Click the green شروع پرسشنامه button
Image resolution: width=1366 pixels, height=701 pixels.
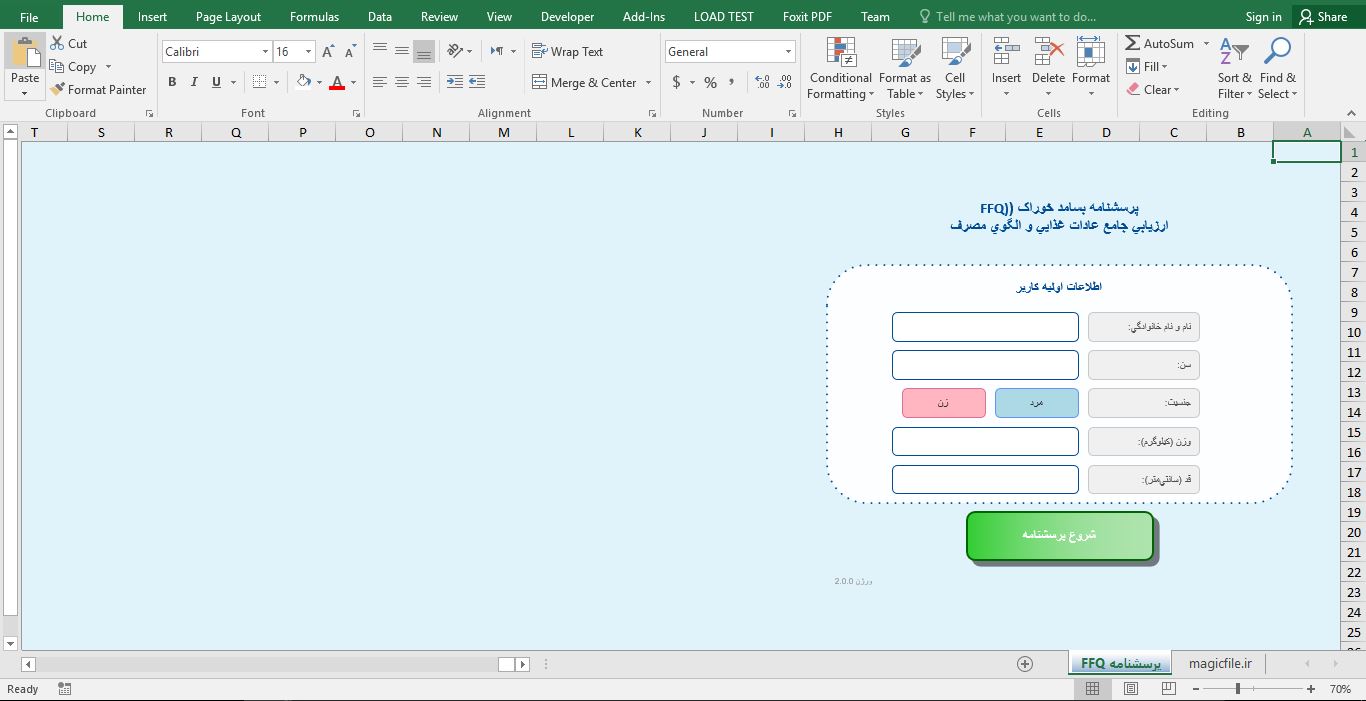coord(1059,536)
